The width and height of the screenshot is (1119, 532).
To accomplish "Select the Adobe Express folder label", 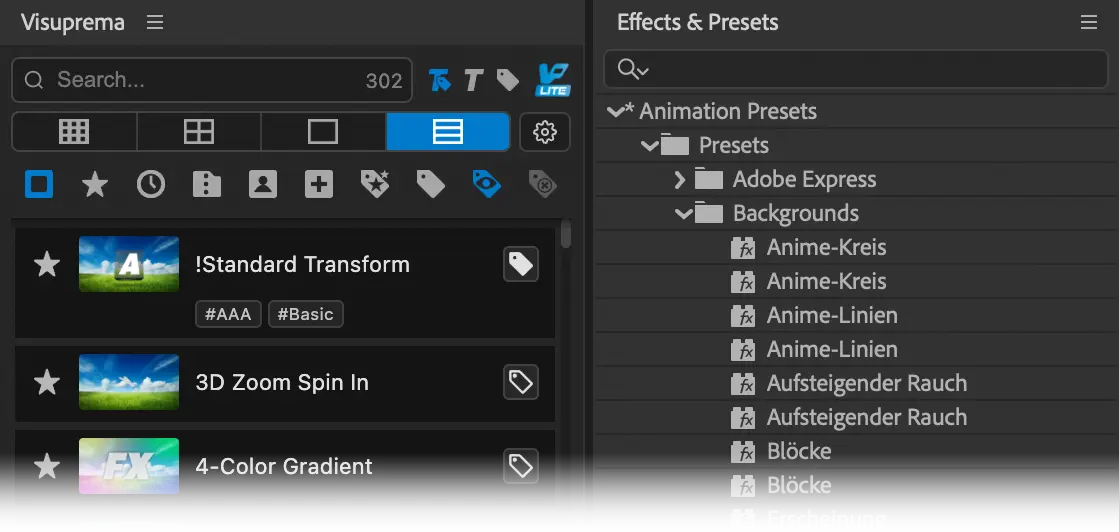I will (804, 179).
